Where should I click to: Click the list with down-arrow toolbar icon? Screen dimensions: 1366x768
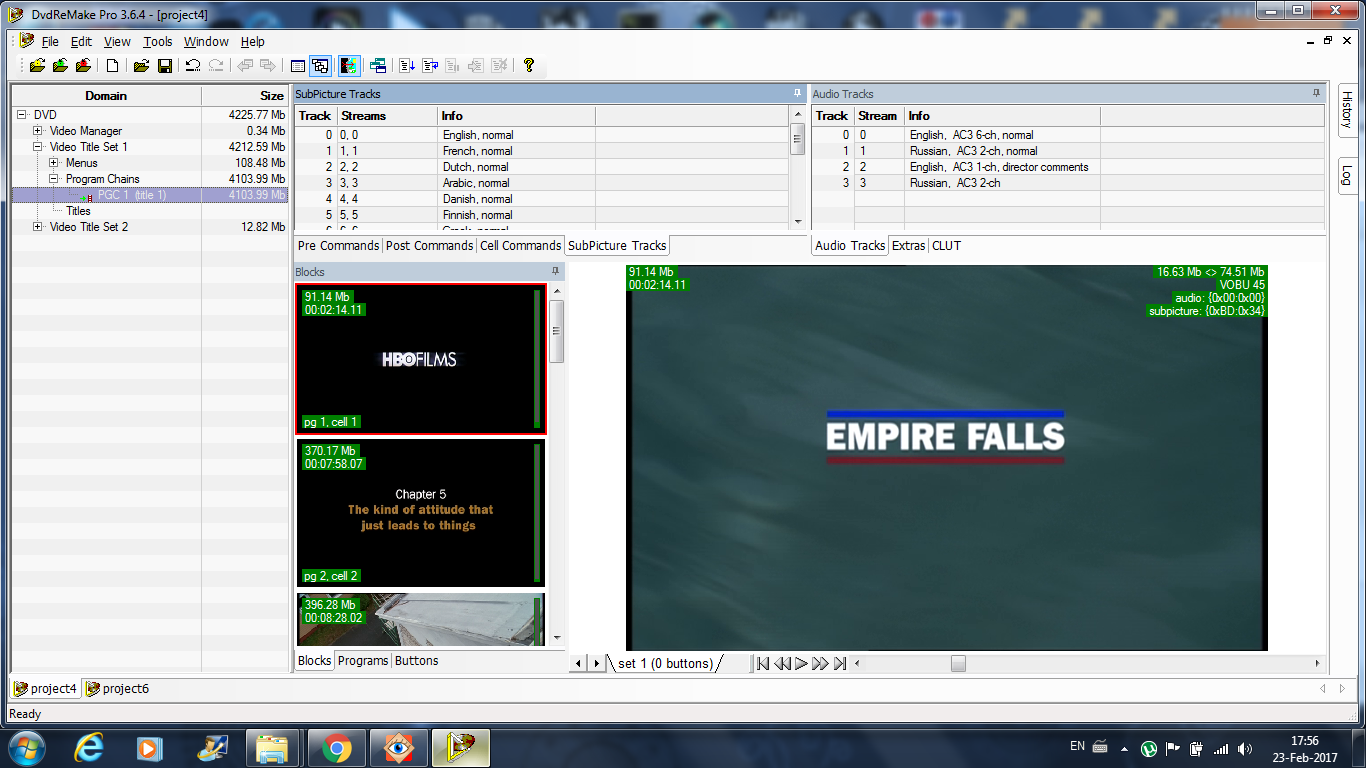pyautogui.click(x=407, y=66)
